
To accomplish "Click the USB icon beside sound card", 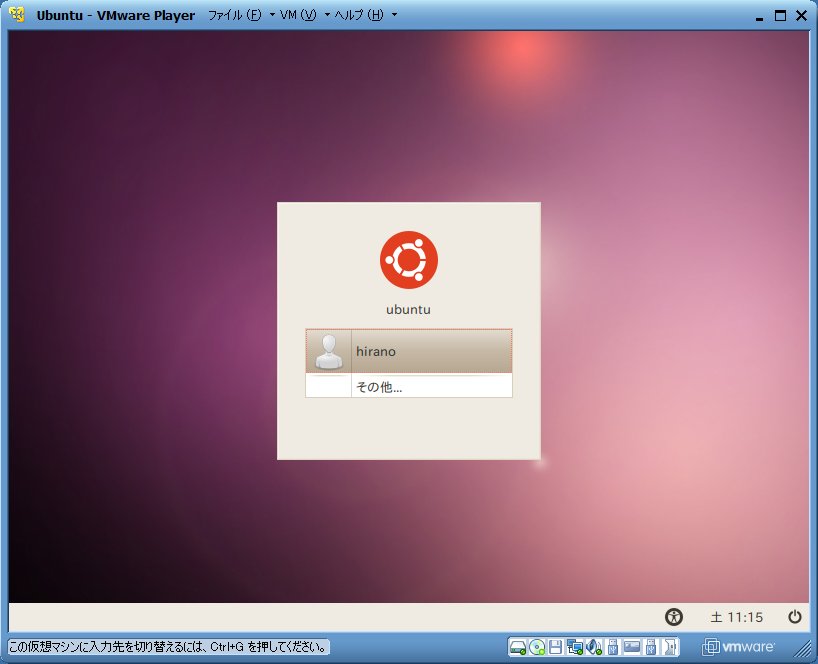I will tap(613, 647).
